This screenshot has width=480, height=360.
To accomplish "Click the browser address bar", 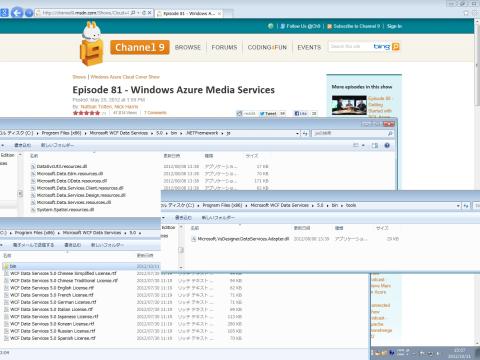I will 85,13.
